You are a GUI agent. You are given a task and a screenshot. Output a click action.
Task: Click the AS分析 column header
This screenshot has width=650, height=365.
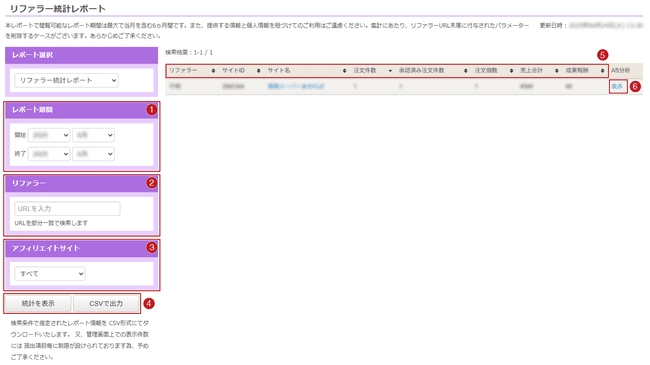(621, 71)
